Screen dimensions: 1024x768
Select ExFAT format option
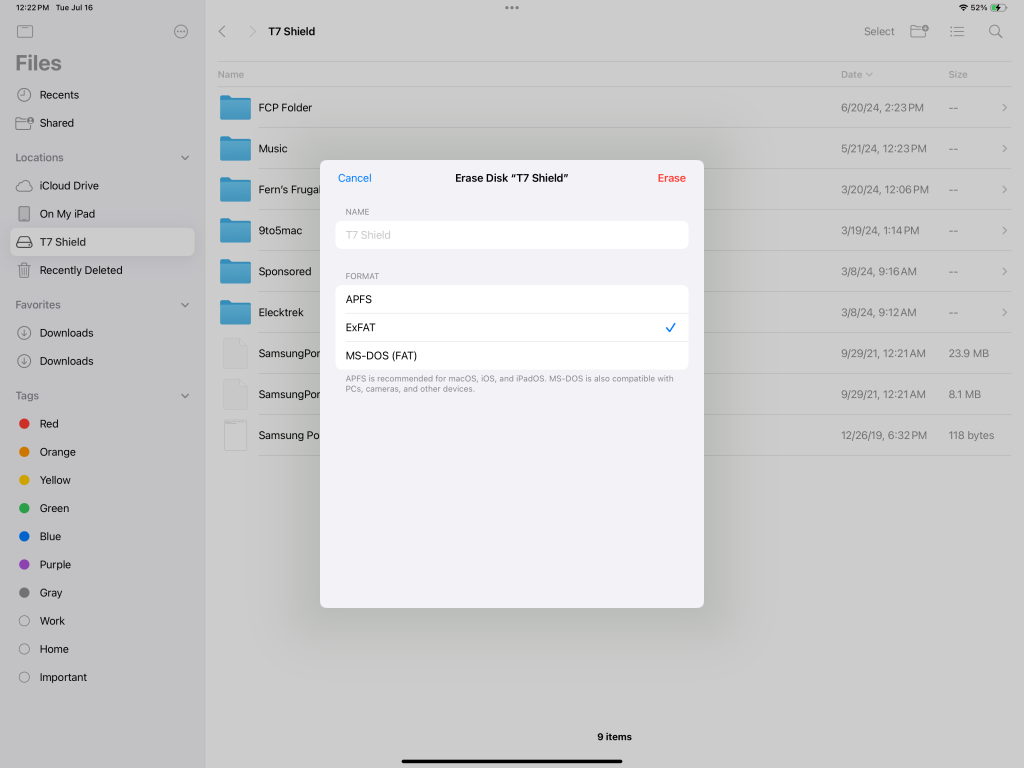[x=511, y=327]
